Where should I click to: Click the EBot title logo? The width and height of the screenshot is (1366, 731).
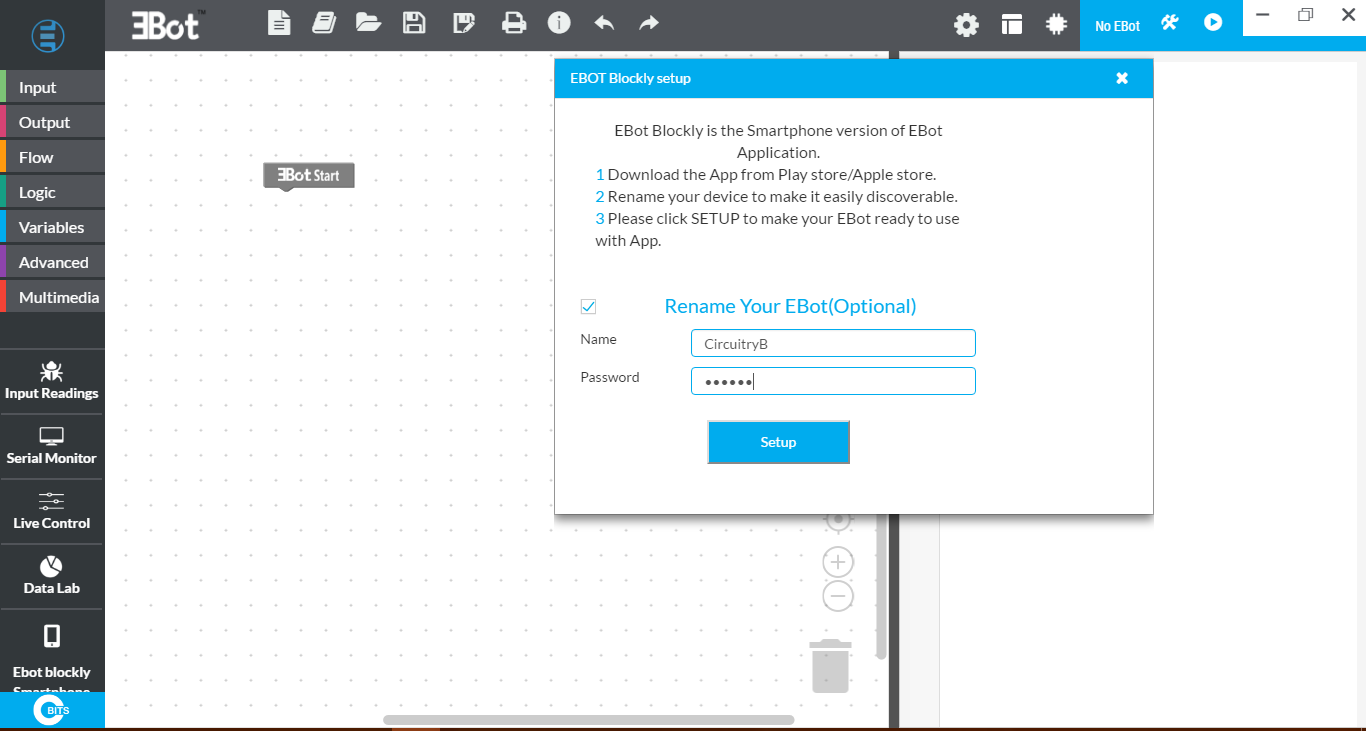click(x=169, y=25)
